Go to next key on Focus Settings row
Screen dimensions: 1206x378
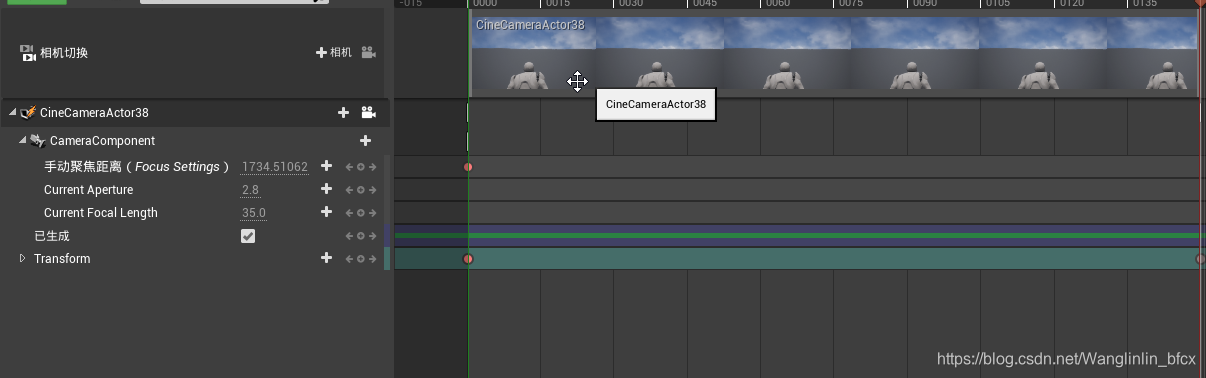click(373, 167)
